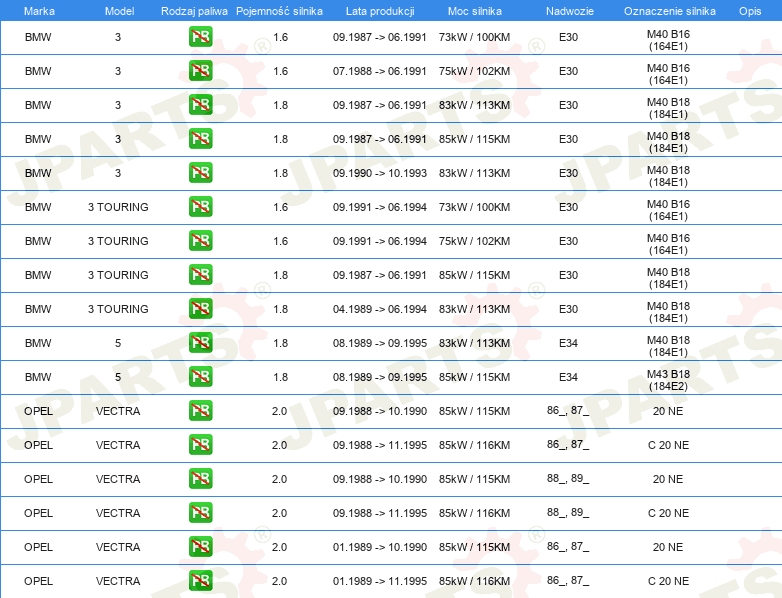Viewport: 782px width, 598px height.
Task: Click 3 TOURING model in the 04.1989 row
Action: click(x=118, y=309)
